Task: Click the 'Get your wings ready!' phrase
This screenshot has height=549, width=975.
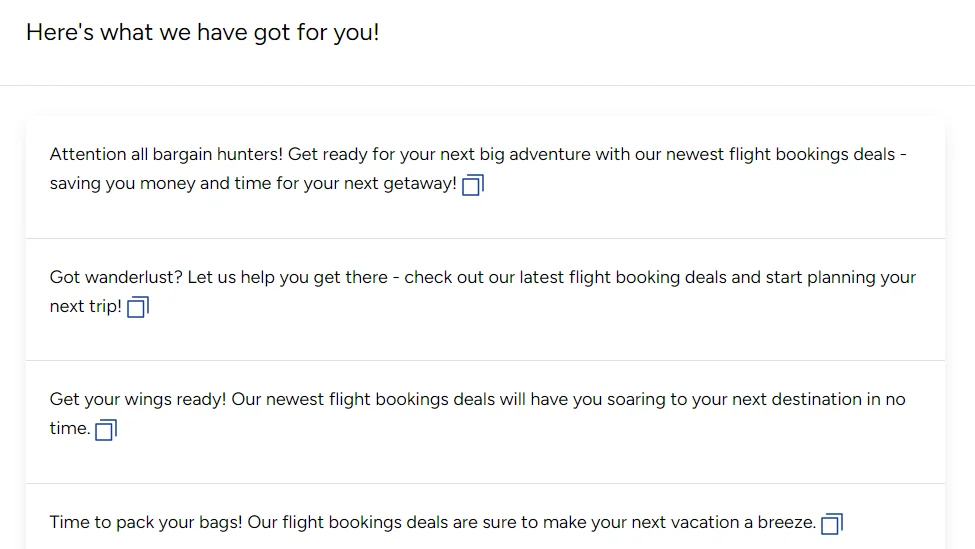Action: click(x=138, y=399)
